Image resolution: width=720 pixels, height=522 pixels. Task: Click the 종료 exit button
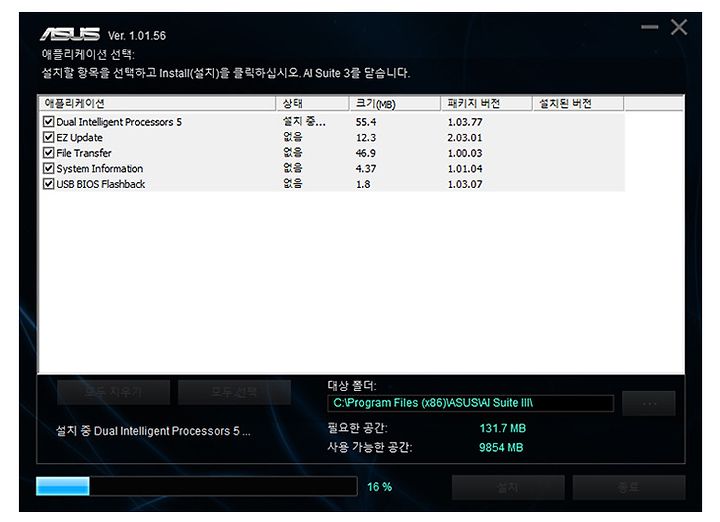pyautogui.click(x=629, y=488)
